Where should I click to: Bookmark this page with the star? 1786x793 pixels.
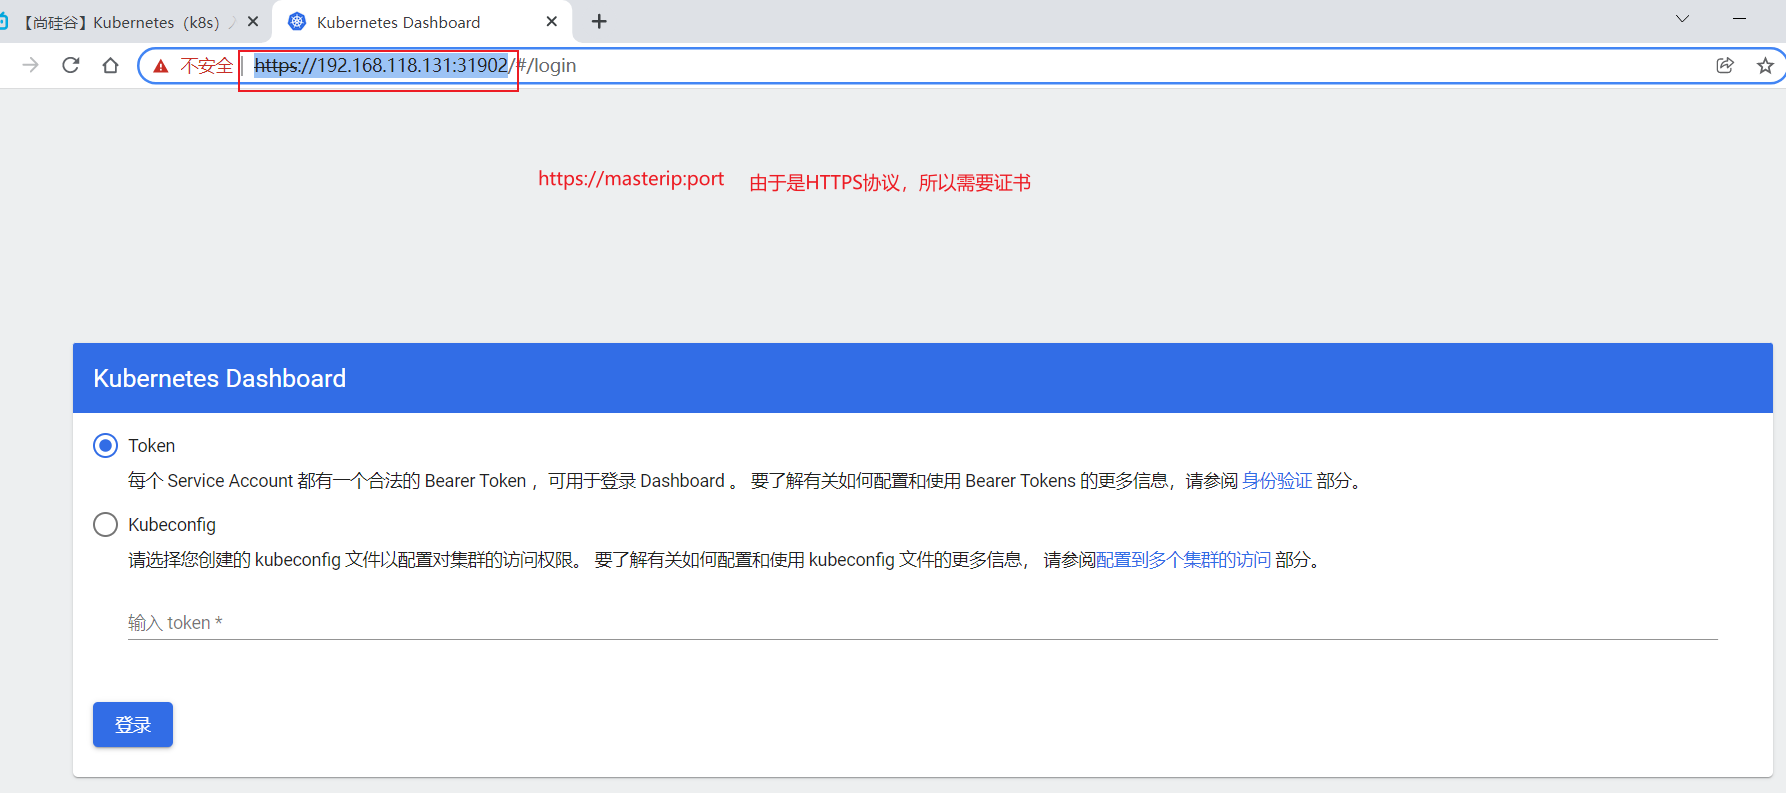(1765, 65)
